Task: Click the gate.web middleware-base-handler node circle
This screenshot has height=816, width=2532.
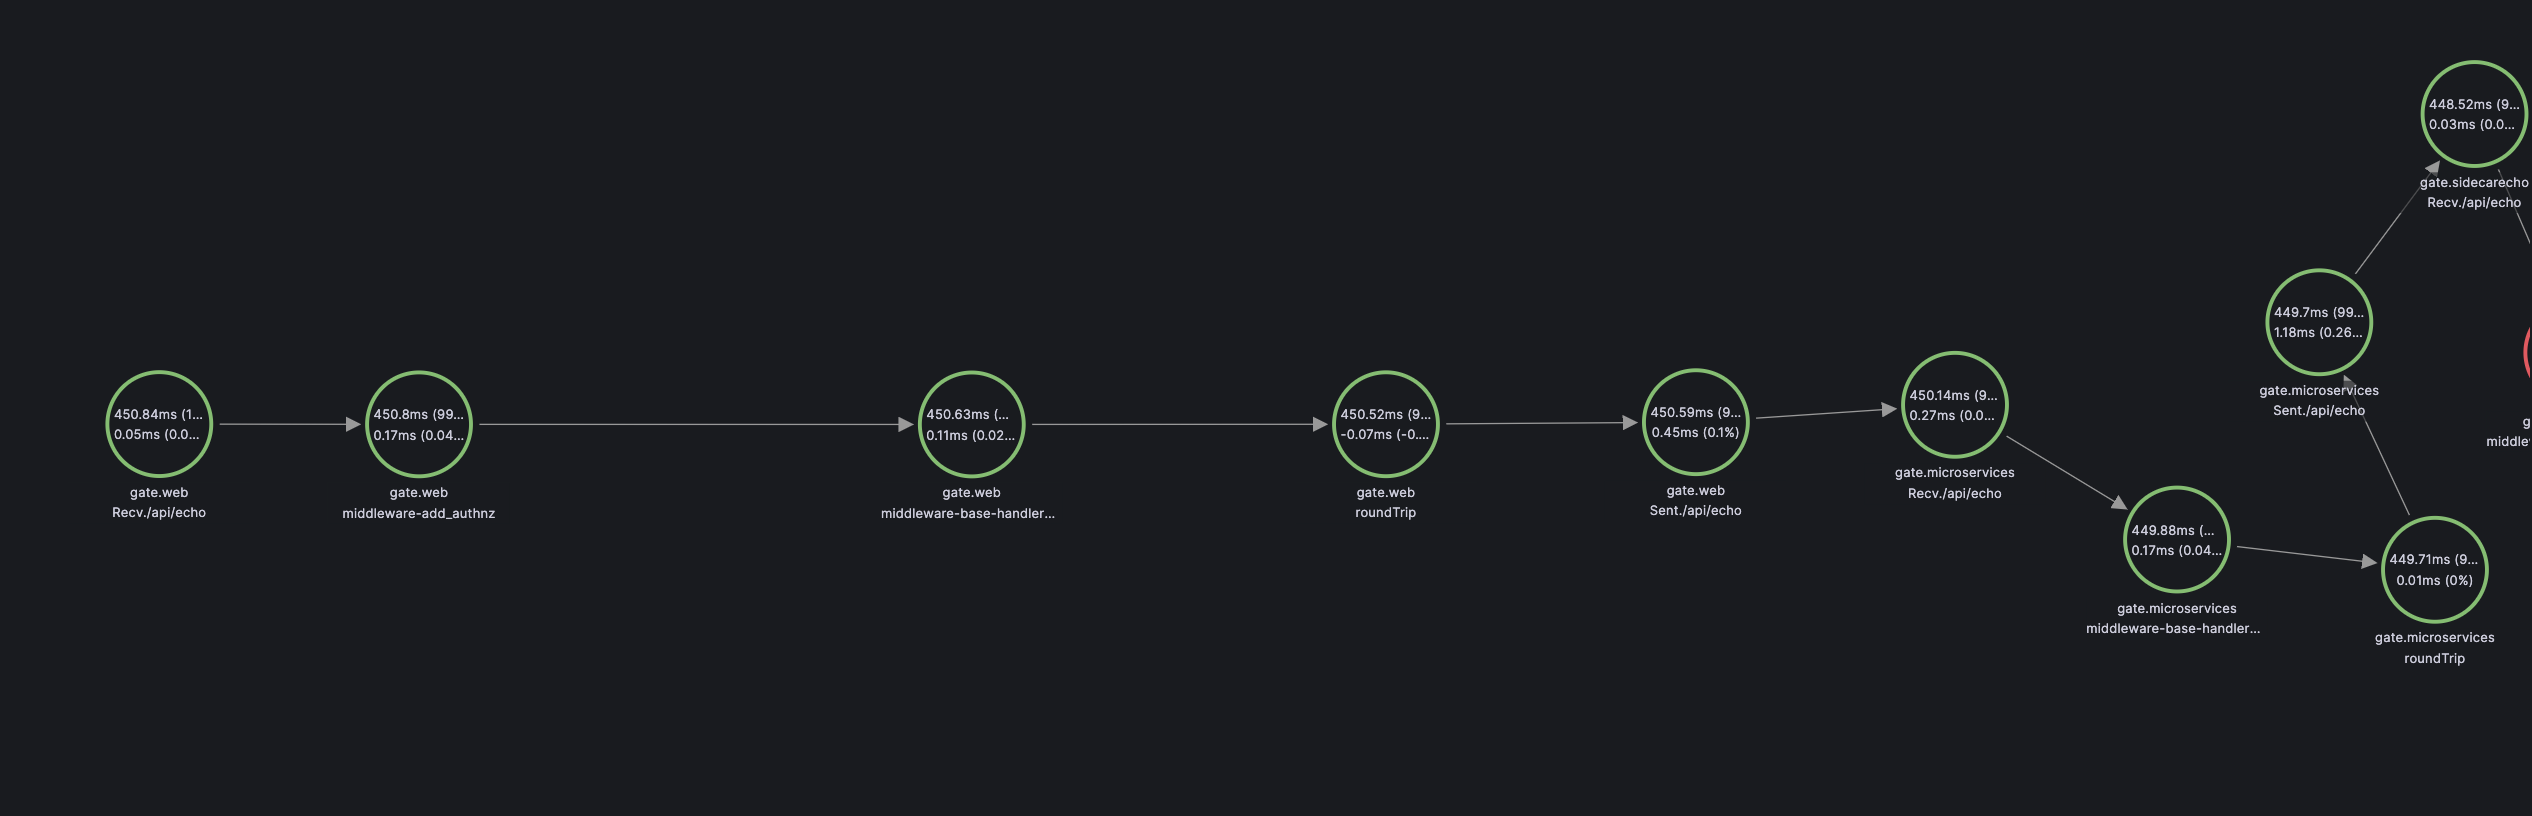Action: tap(971, 424)
